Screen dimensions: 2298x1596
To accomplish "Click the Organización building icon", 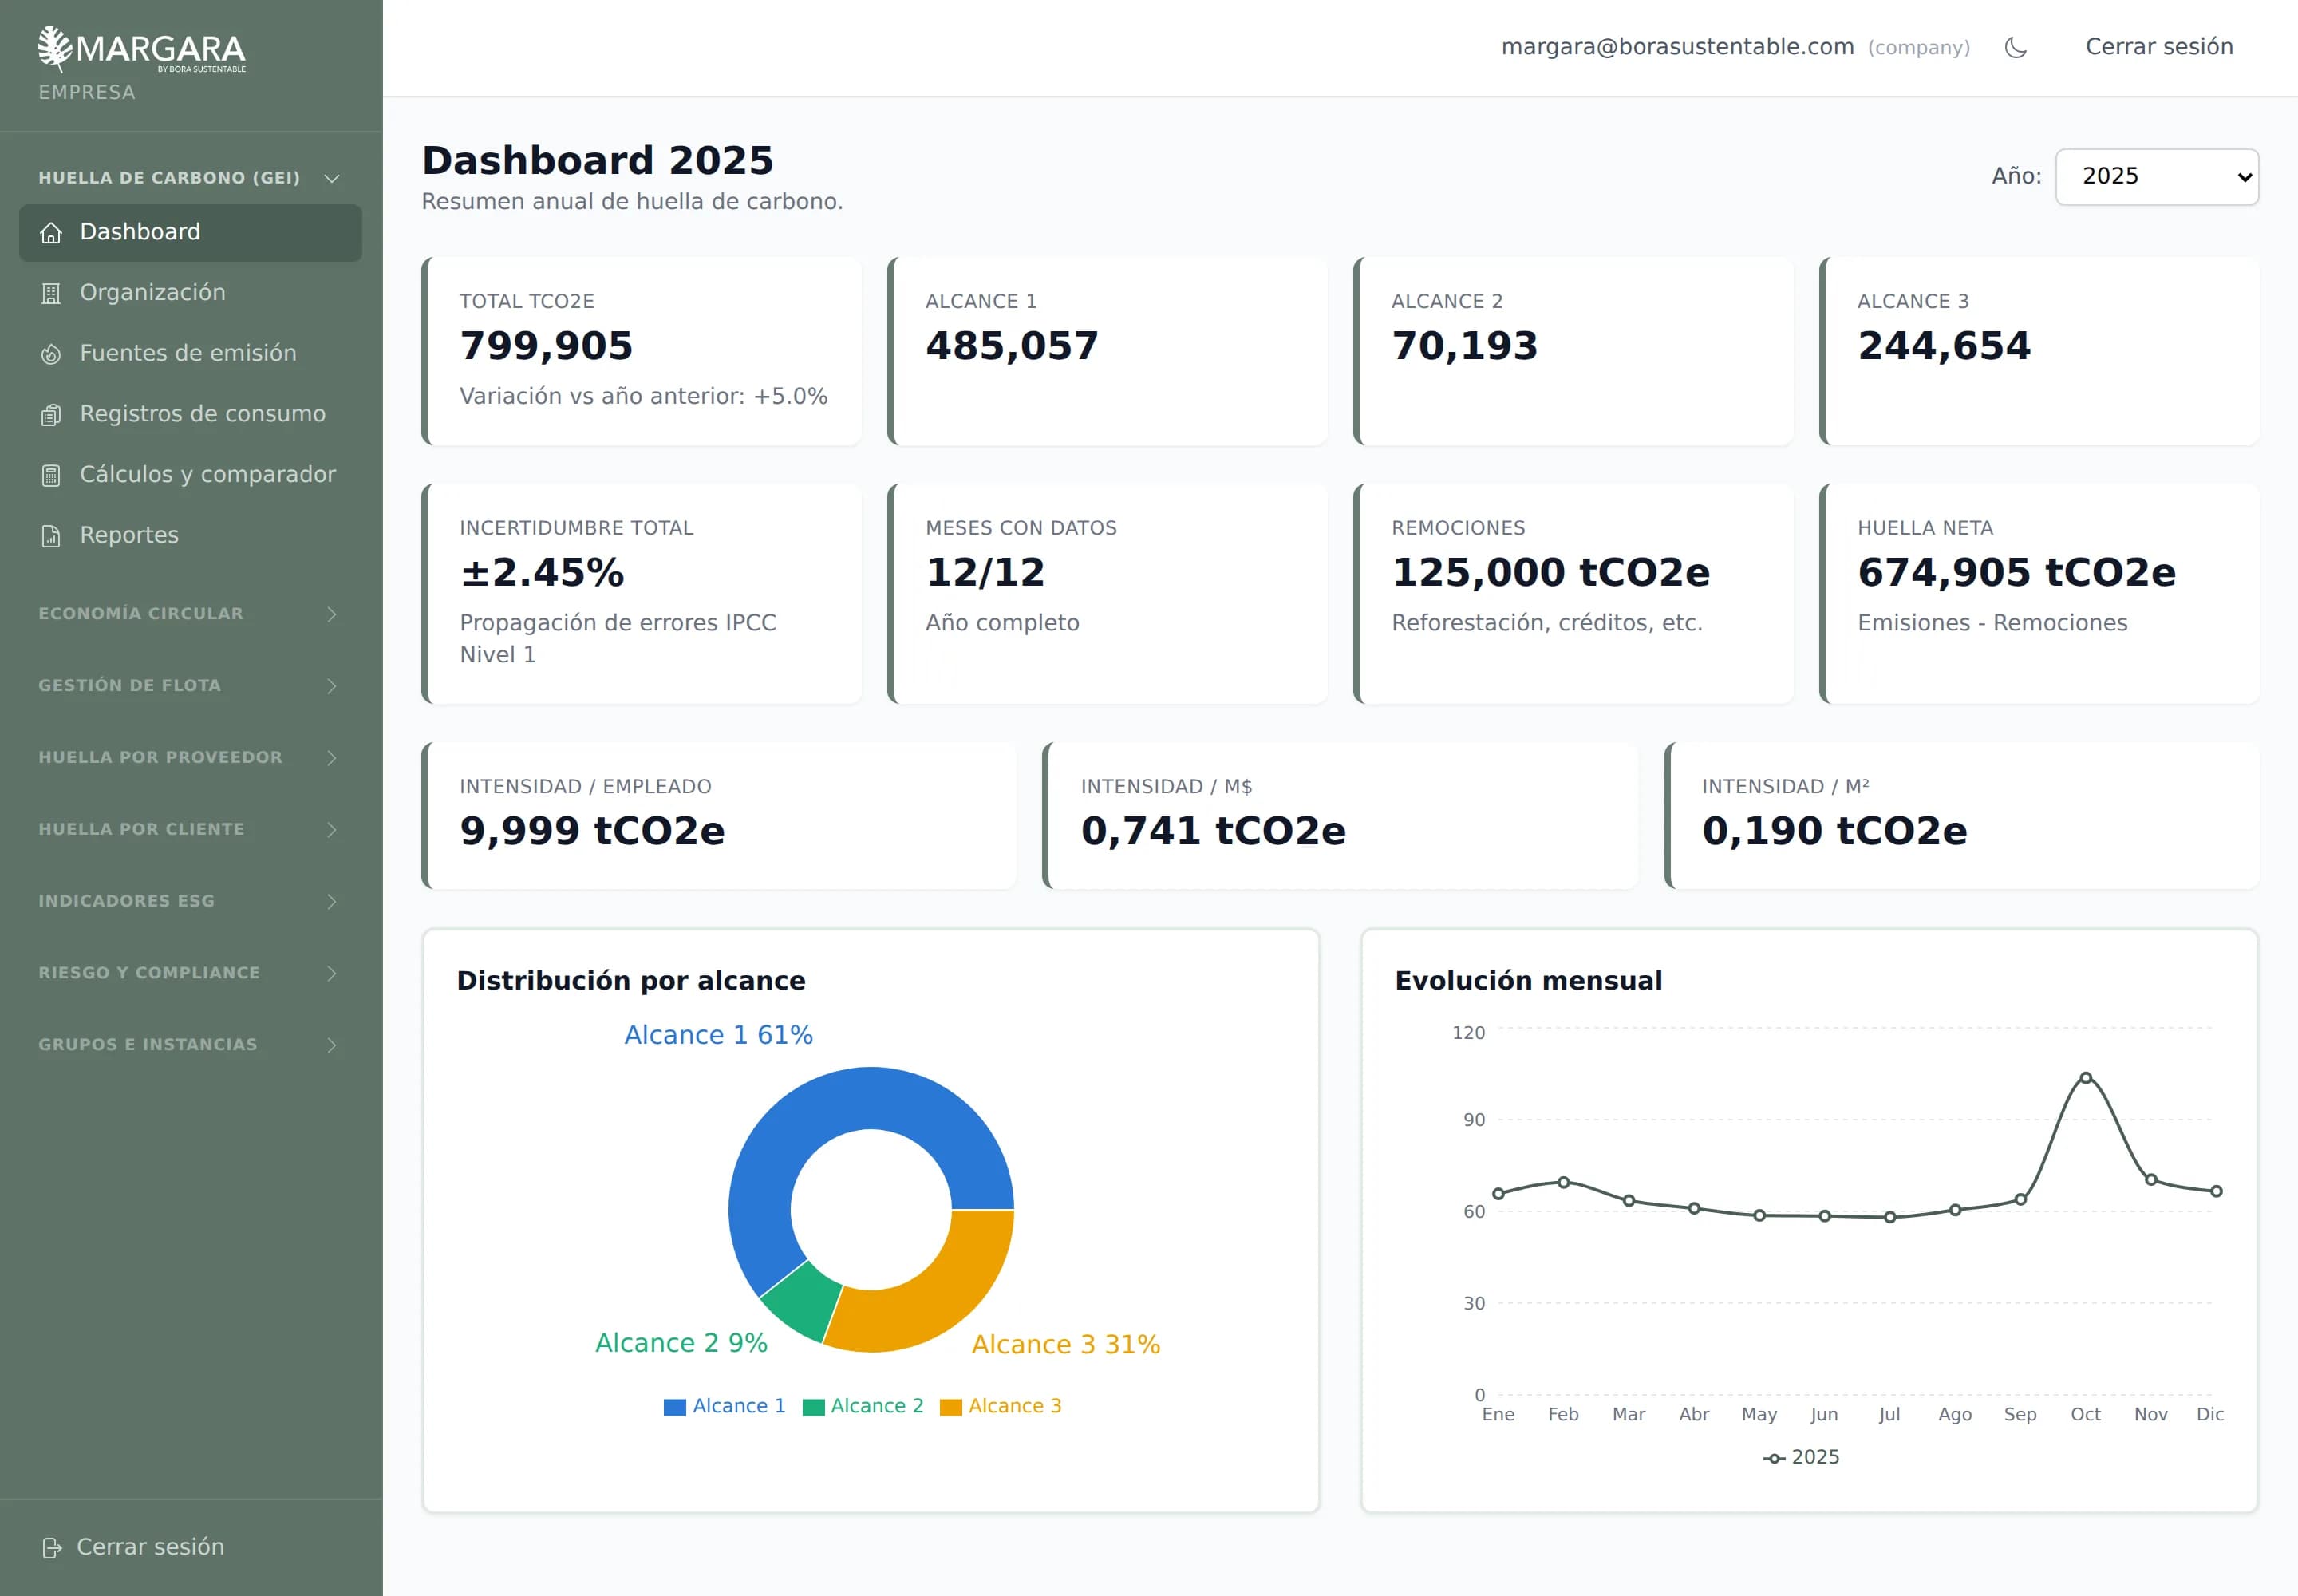I will [x=51, y=293].
